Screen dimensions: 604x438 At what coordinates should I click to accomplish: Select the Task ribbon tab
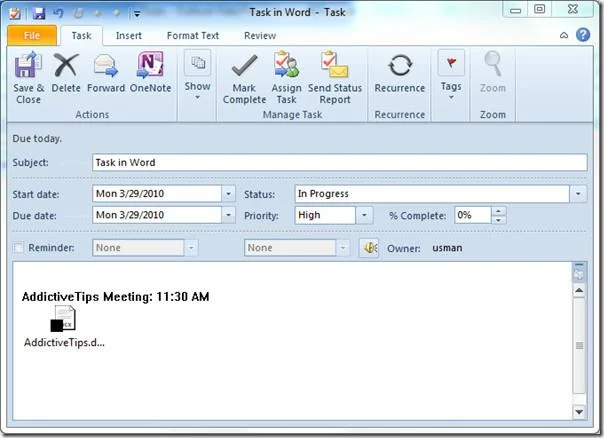[81, 36]
